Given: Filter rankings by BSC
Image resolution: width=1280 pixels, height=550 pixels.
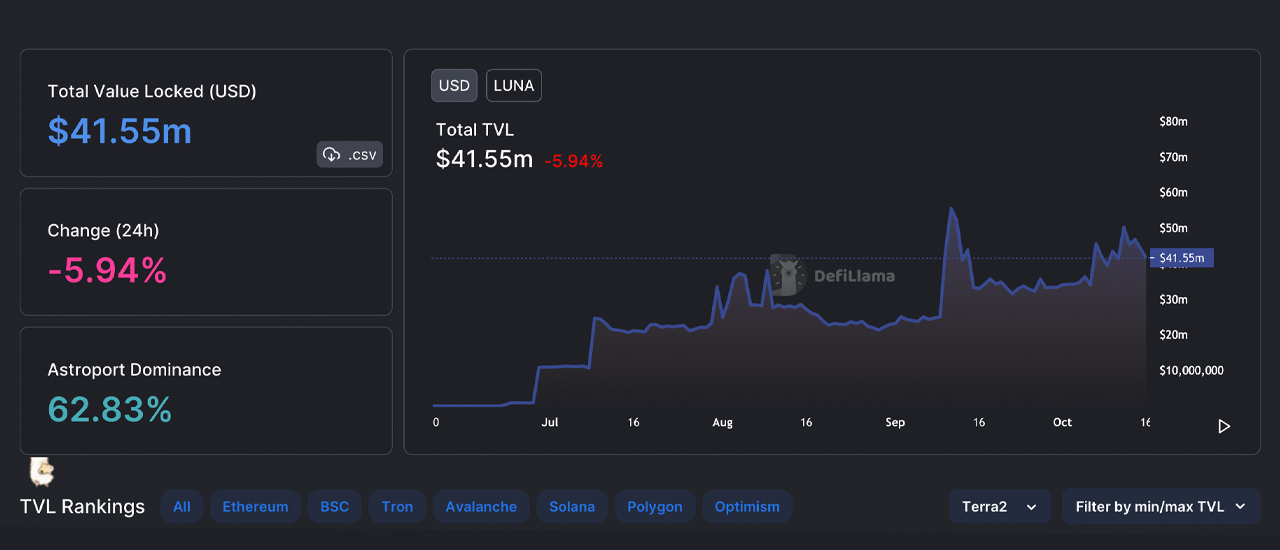Looking at the screenshot, I should click(334, 507).
